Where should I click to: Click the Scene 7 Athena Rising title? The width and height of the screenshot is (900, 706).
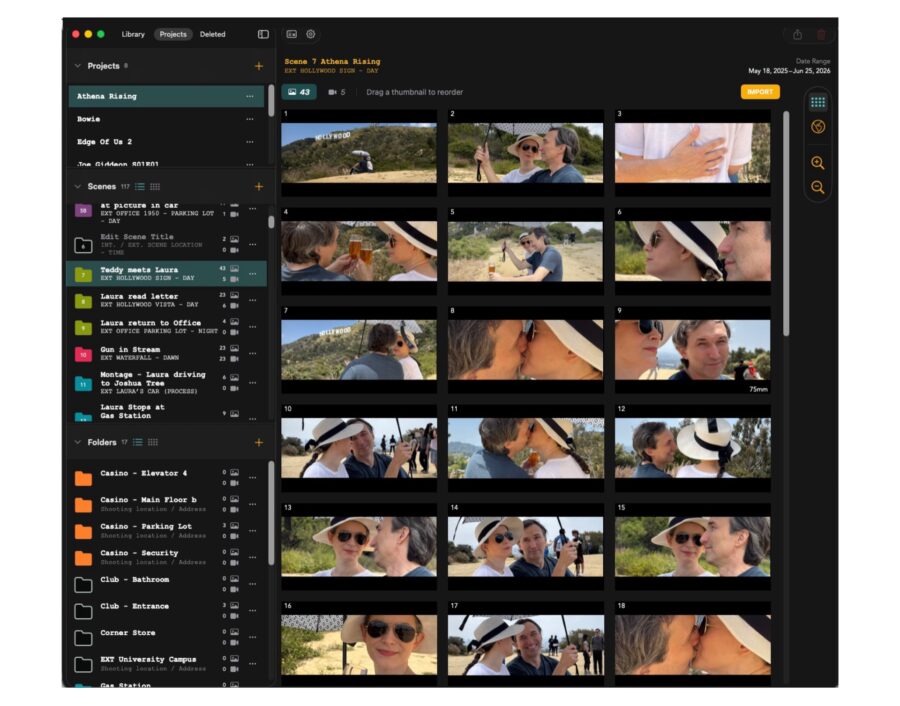pos(332,61)
